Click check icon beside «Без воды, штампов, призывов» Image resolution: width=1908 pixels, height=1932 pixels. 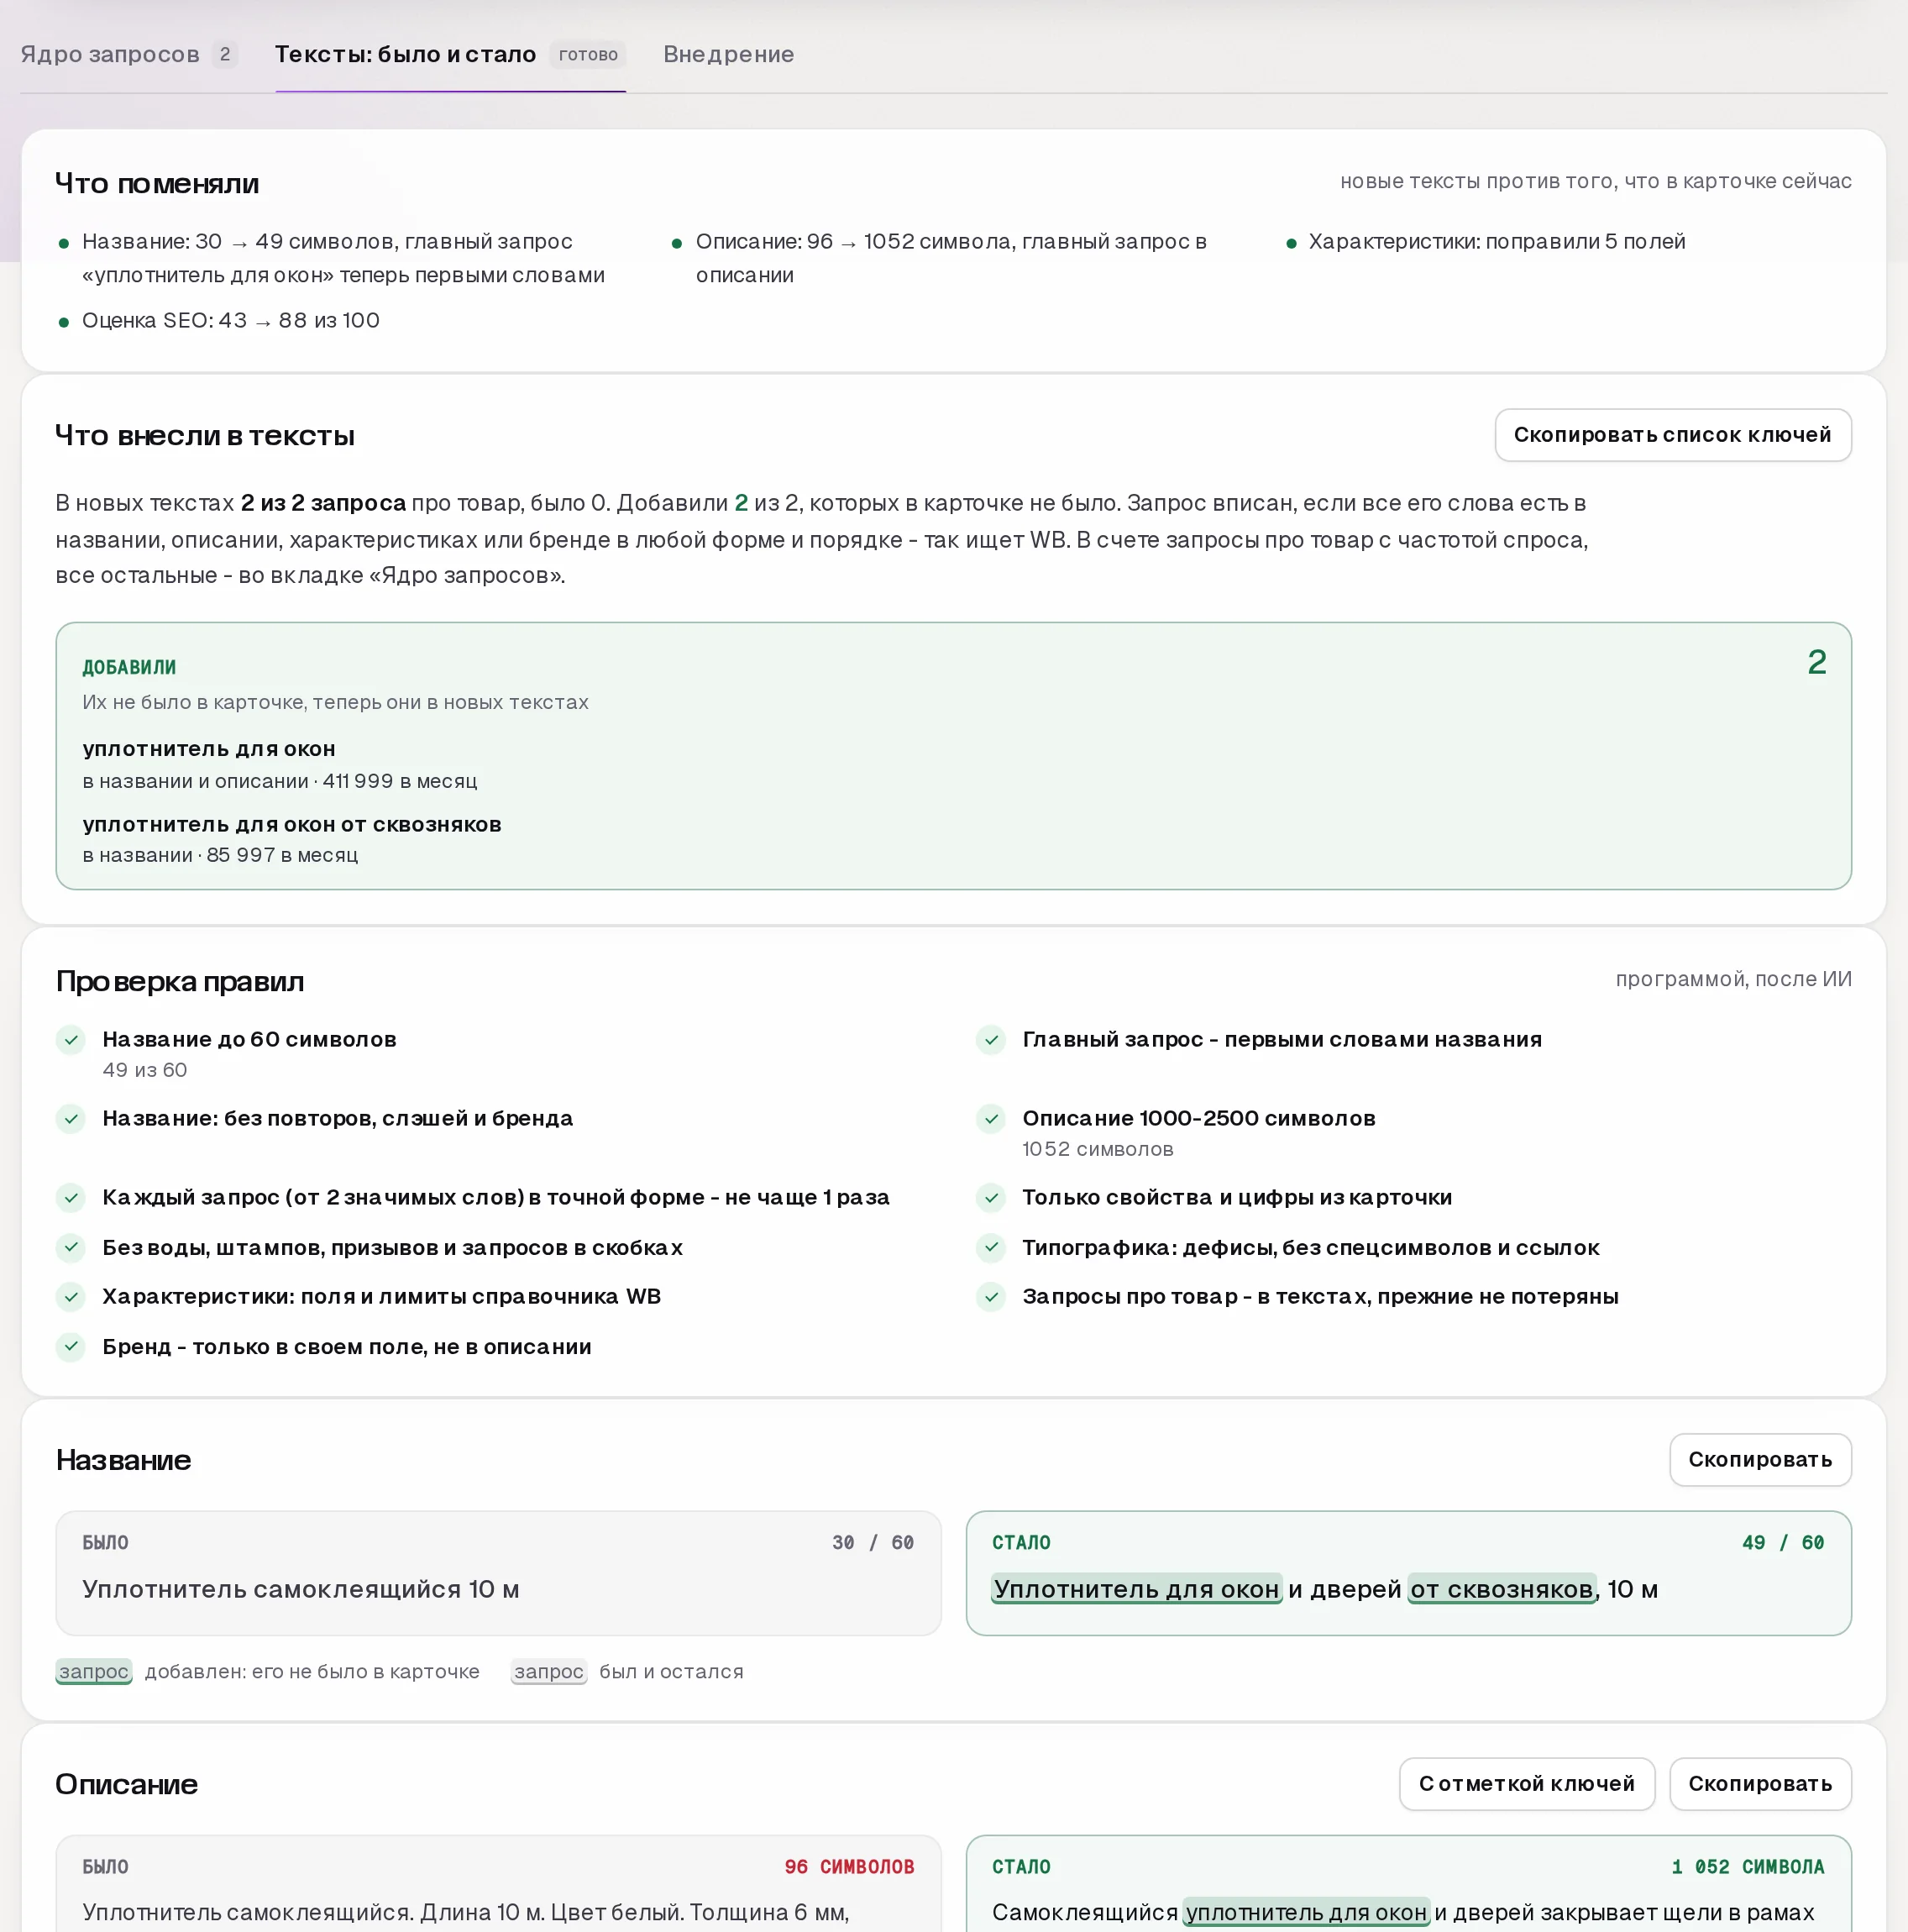pyautogui.click(x=71, y=1247)
